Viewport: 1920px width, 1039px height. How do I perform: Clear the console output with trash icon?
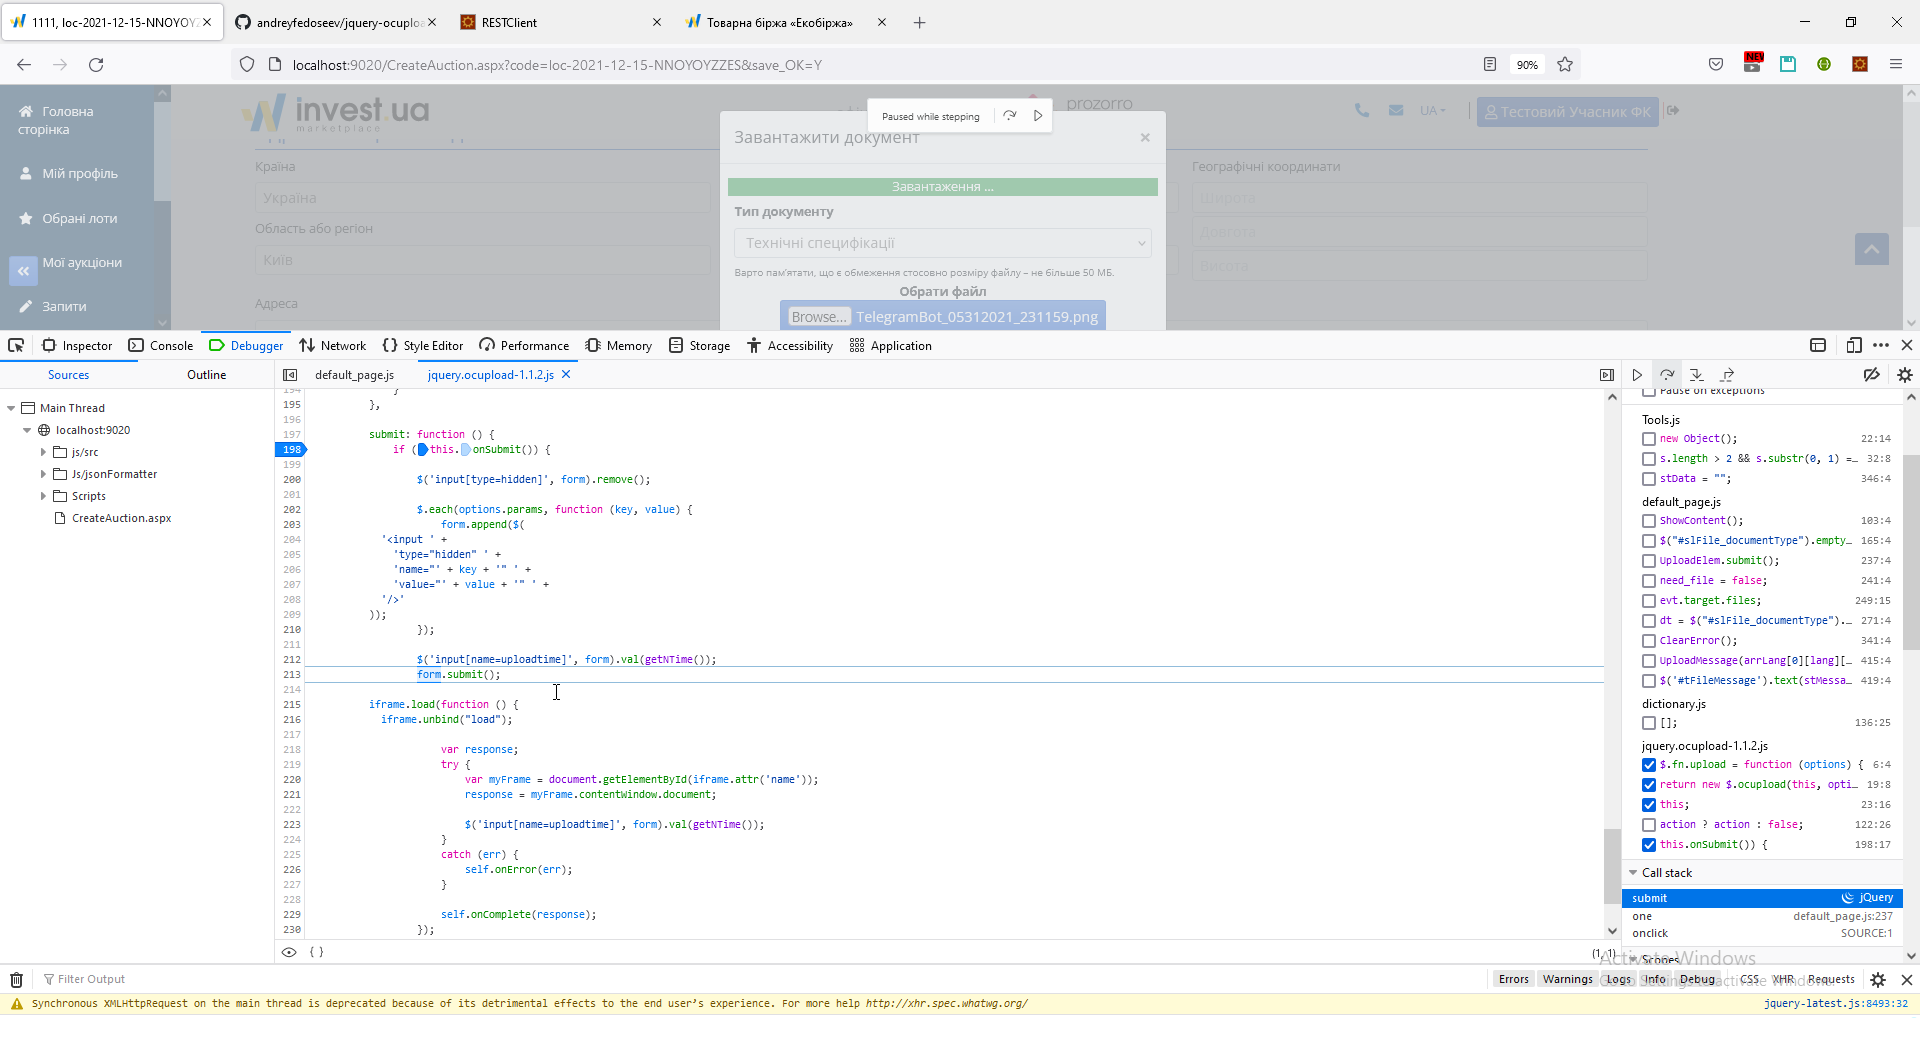click(16, 980)
